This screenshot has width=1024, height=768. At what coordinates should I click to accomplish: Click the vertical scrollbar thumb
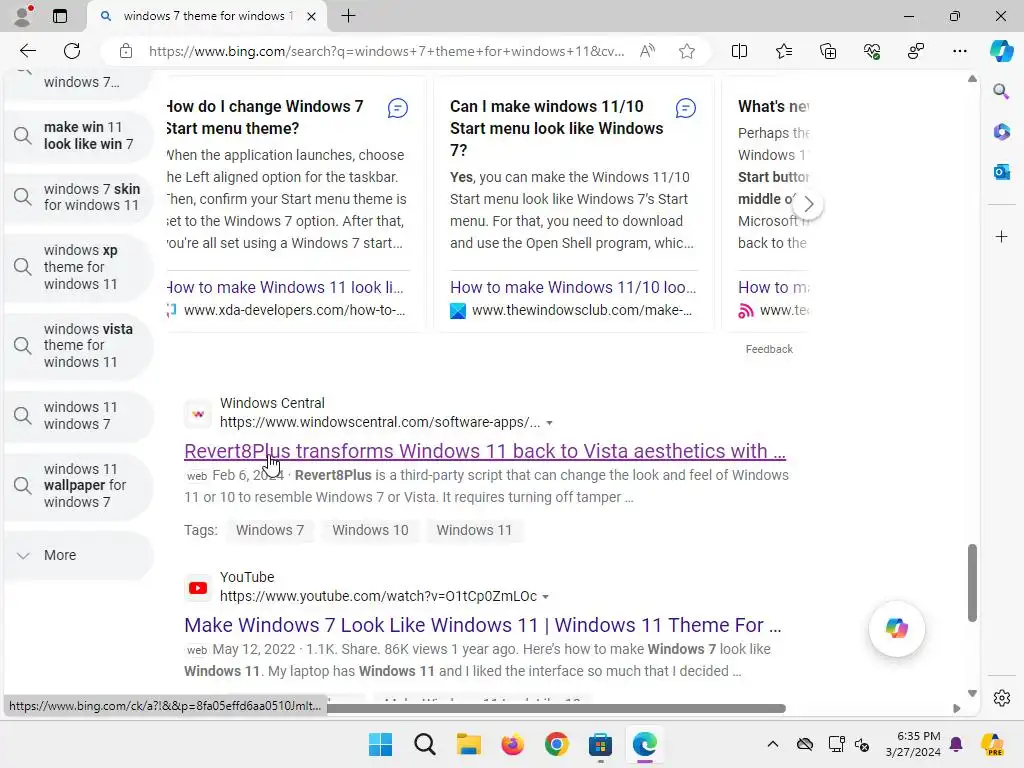(972, 583)
